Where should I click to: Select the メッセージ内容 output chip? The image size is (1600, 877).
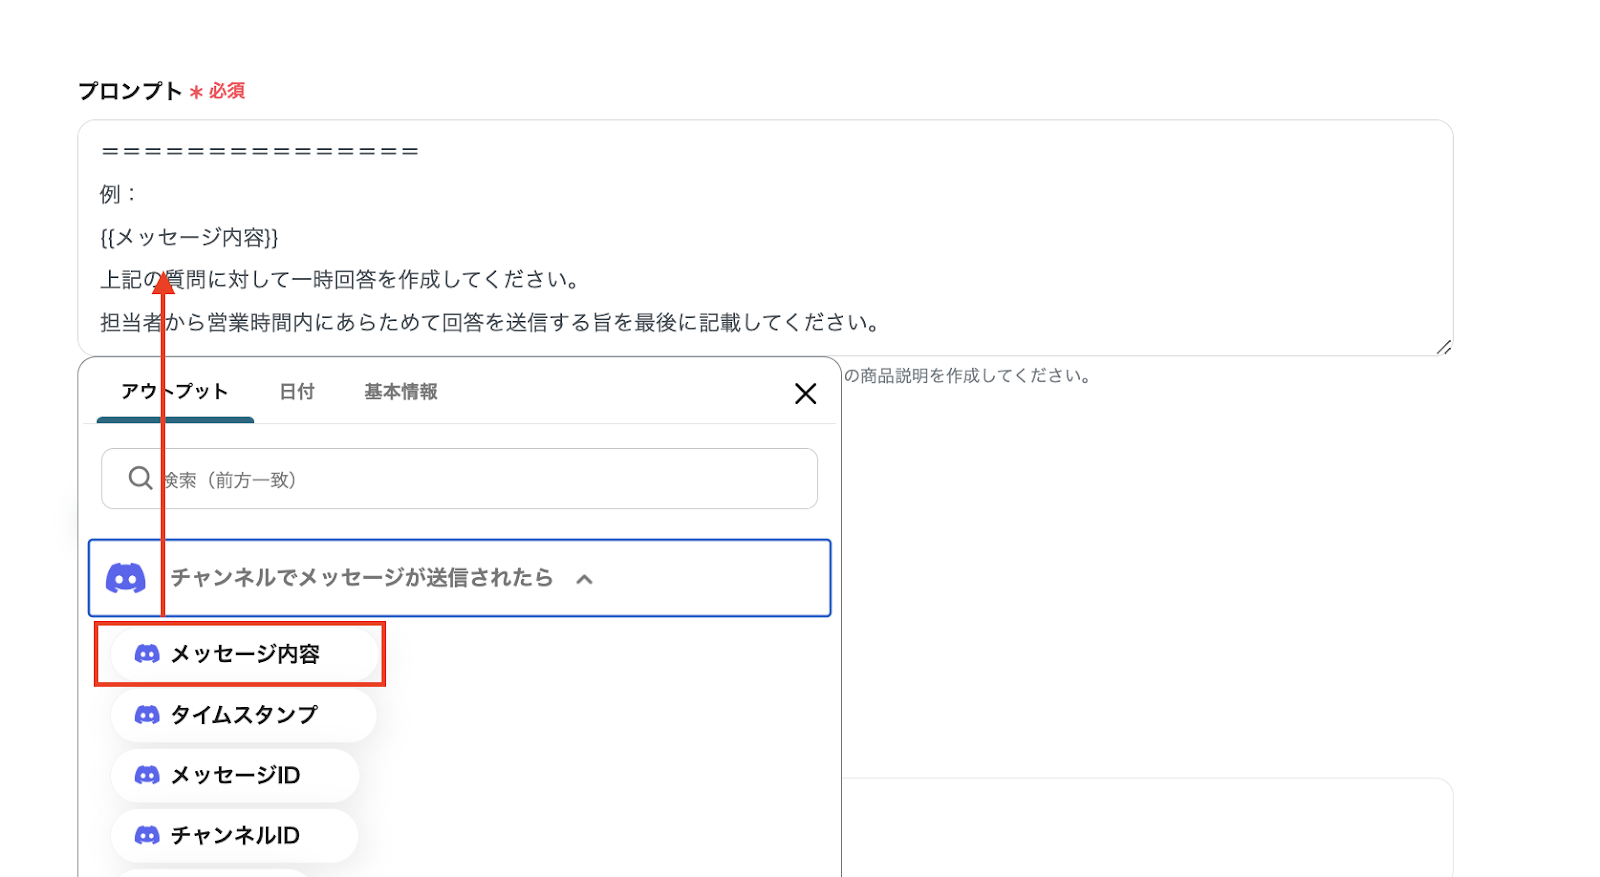click(244, 654)
